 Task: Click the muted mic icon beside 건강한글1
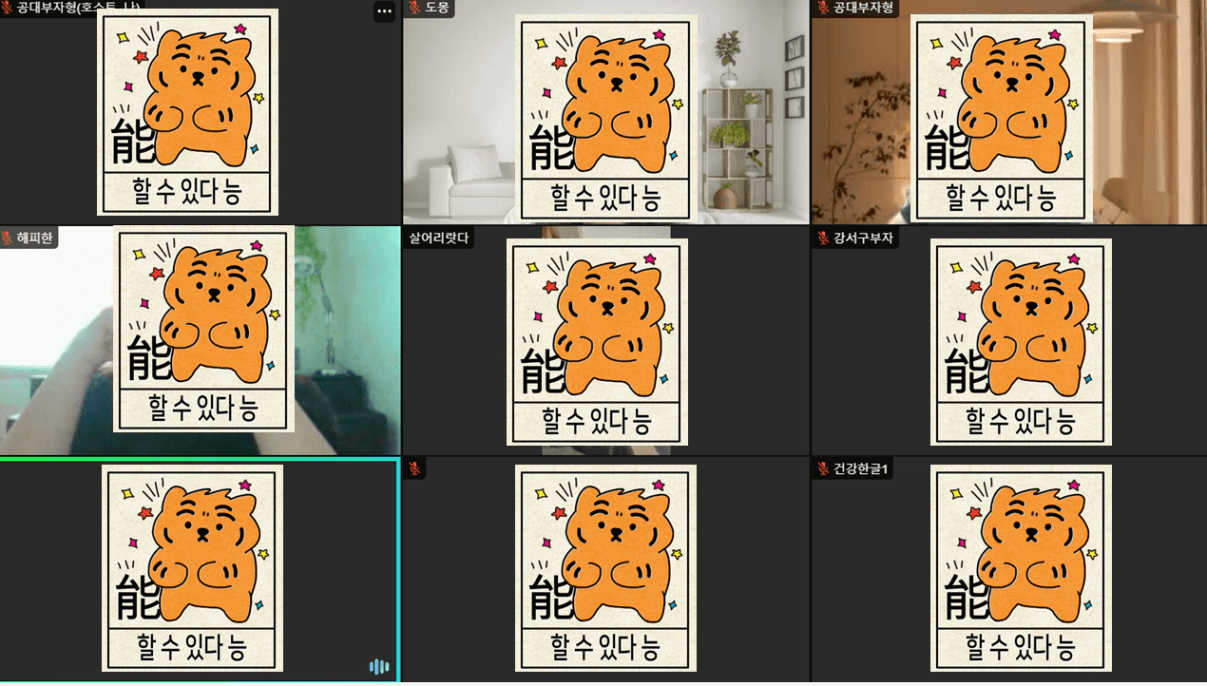pyautogui.click(x=823, y=469)
